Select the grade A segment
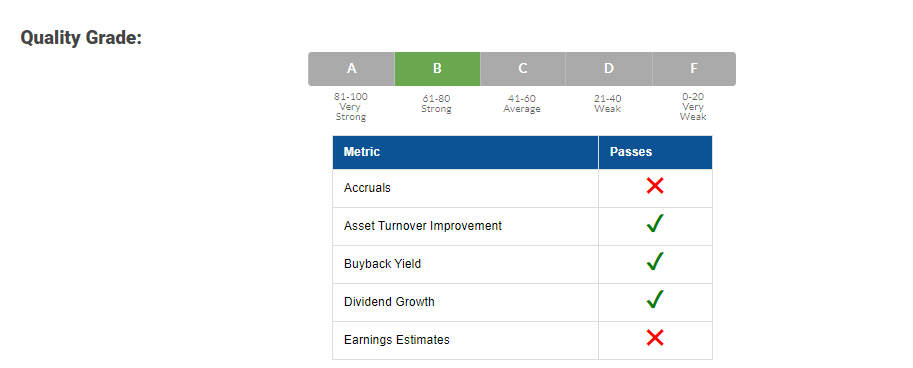Image resolution: width=913 pixels, height=368 pixels. coord(352,69)
